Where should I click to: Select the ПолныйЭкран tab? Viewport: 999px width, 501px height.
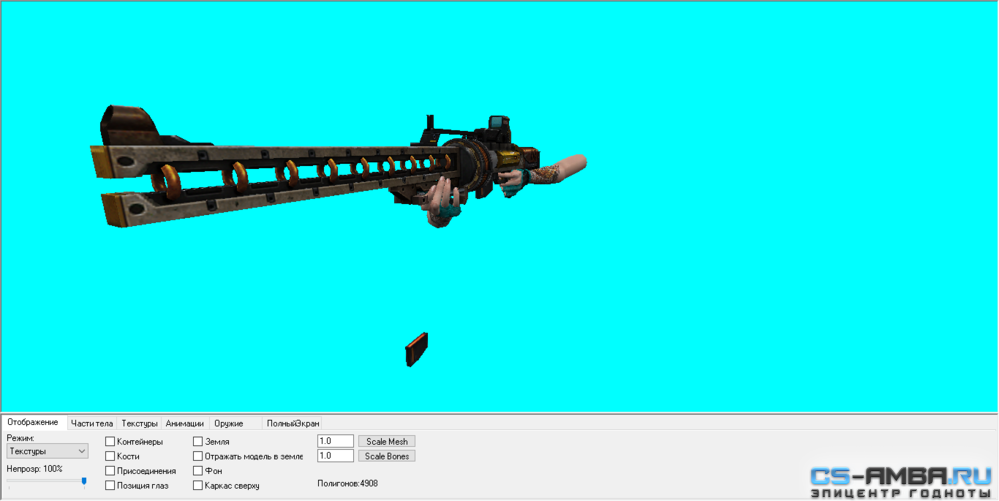click(x=292, y=423)
